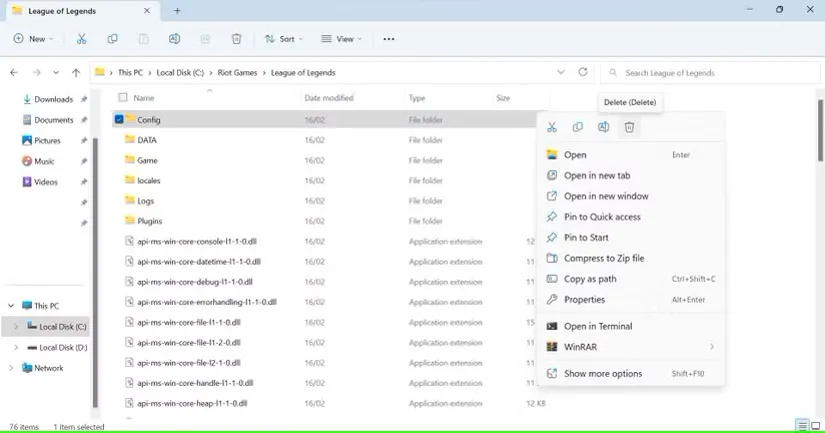Choose Open in new window
Image resolution: width=825 pixels, height=433 pixels.
[630, 196]
